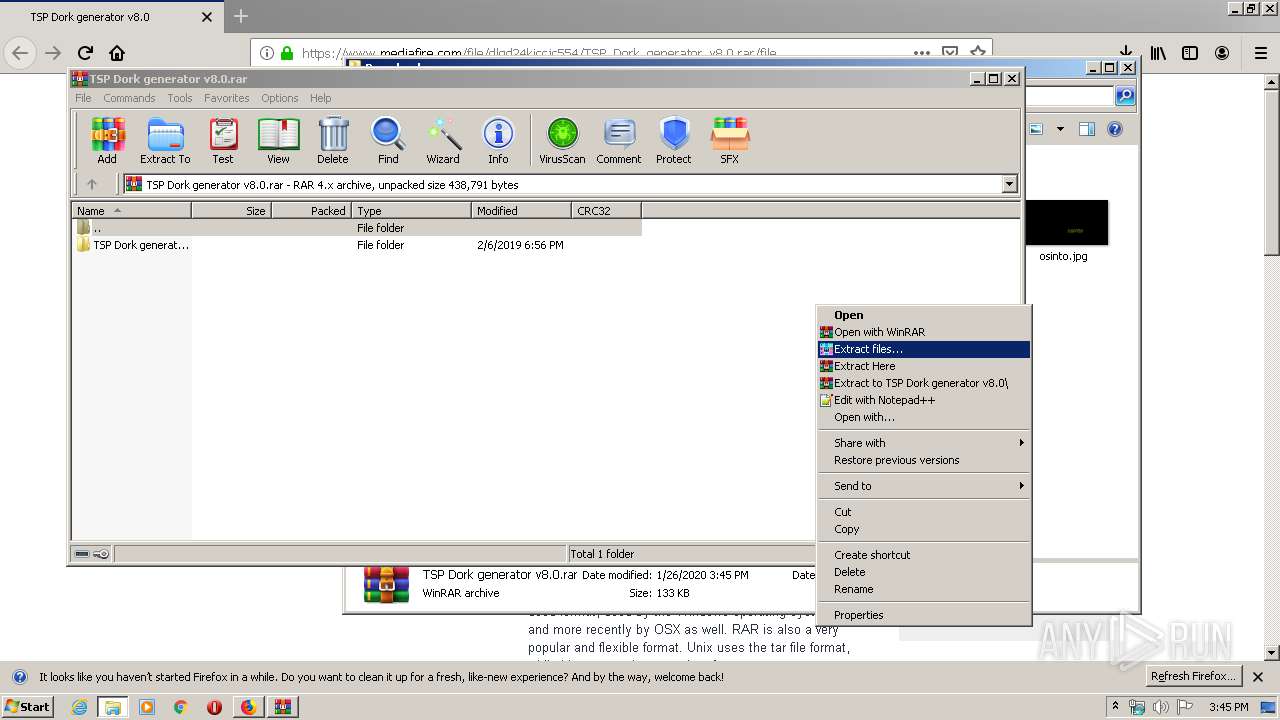This screenshot has width=1280, height=720.
Task: Select the parent folder '..' row
Action: [x=357, y=228]
